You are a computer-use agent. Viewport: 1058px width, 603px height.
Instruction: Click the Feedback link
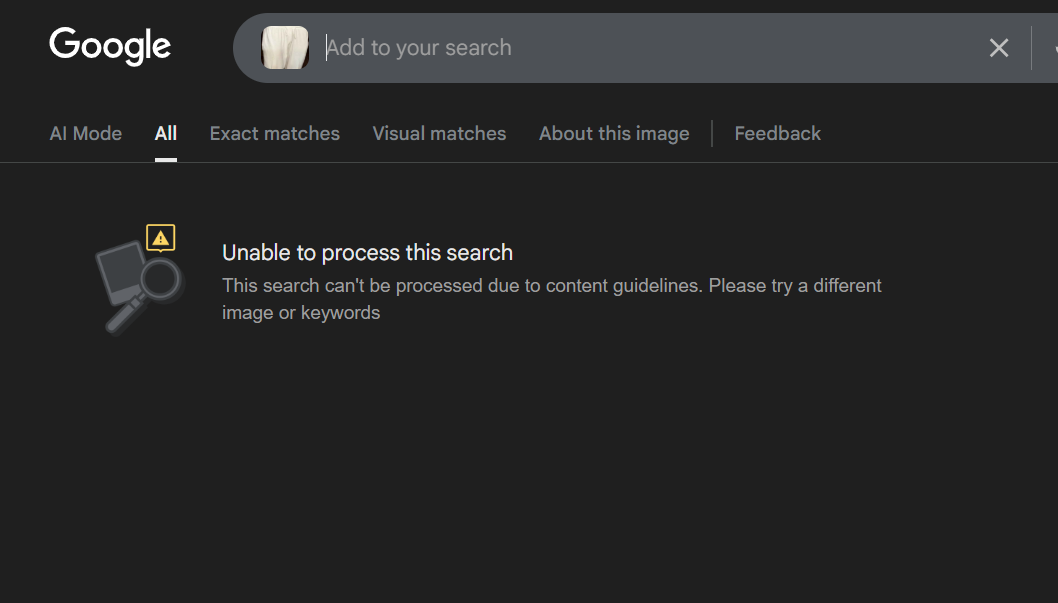(x=777, y=134)
